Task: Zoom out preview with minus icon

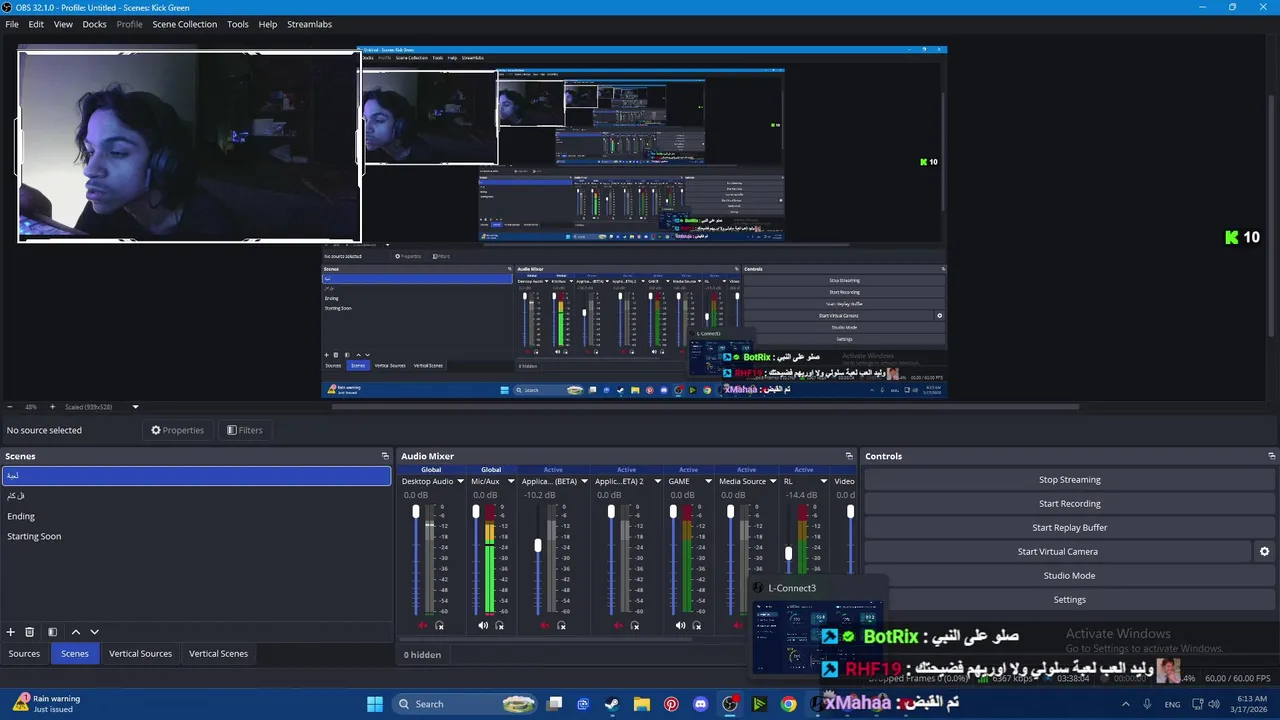Action: click(x=10, y=407)
